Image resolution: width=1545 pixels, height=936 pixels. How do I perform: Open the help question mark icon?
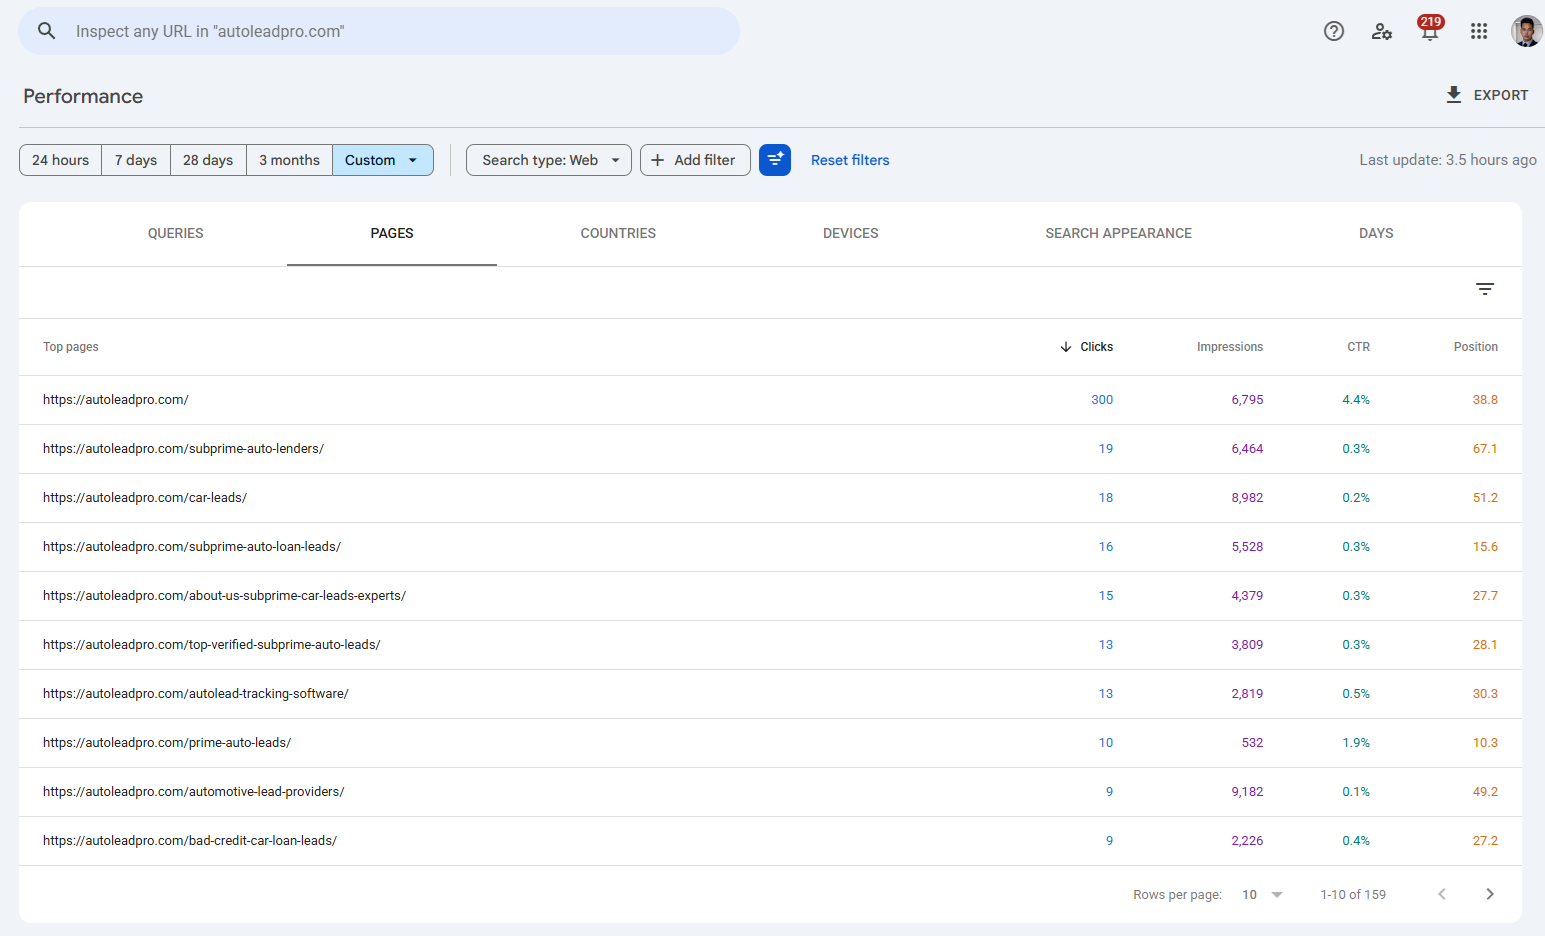tap(1334, 31)
